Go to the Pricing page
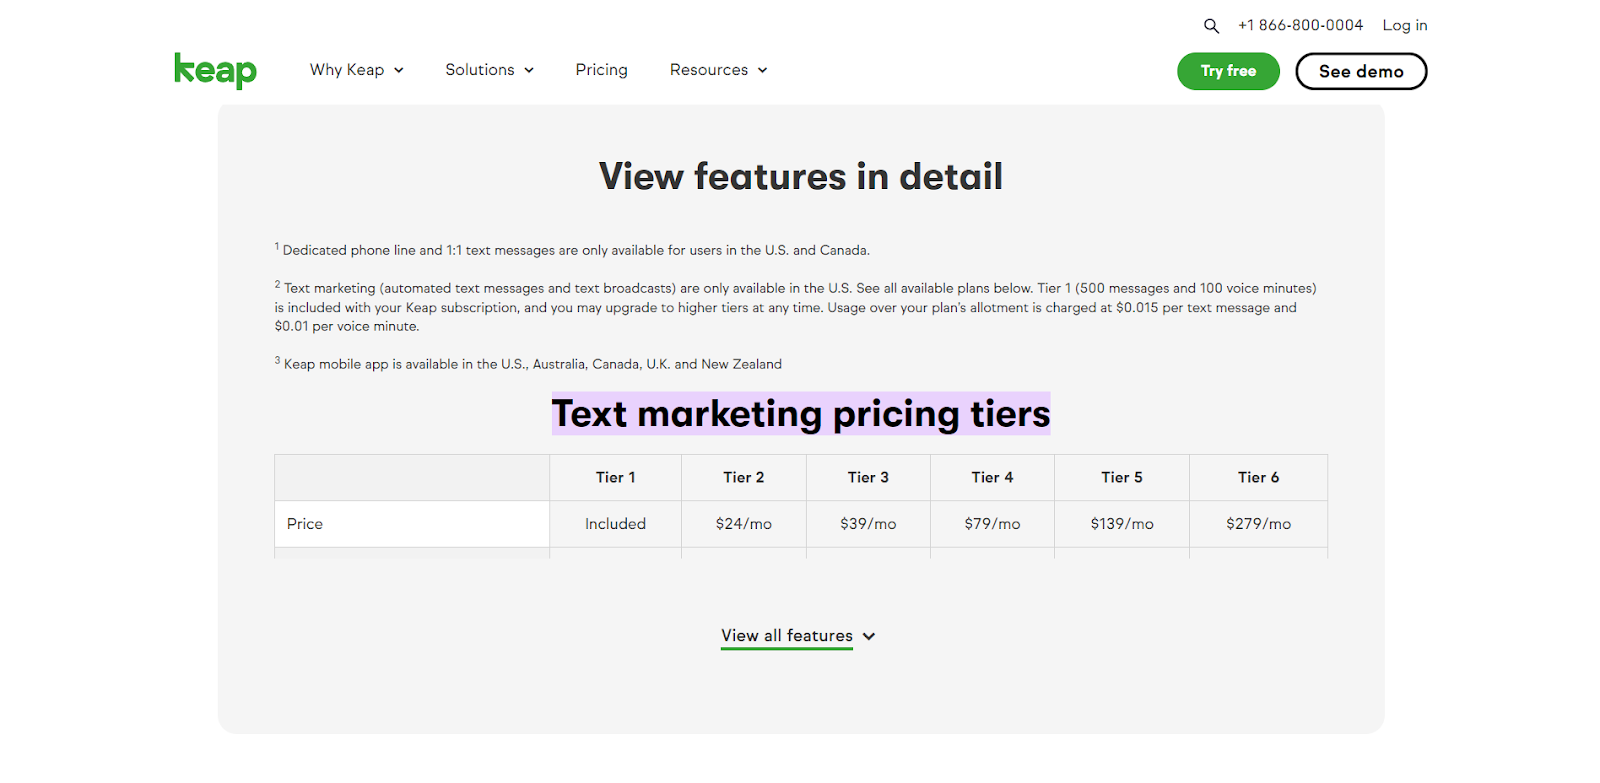Viewport: 1600px width, 783px height. coord(602,70)
